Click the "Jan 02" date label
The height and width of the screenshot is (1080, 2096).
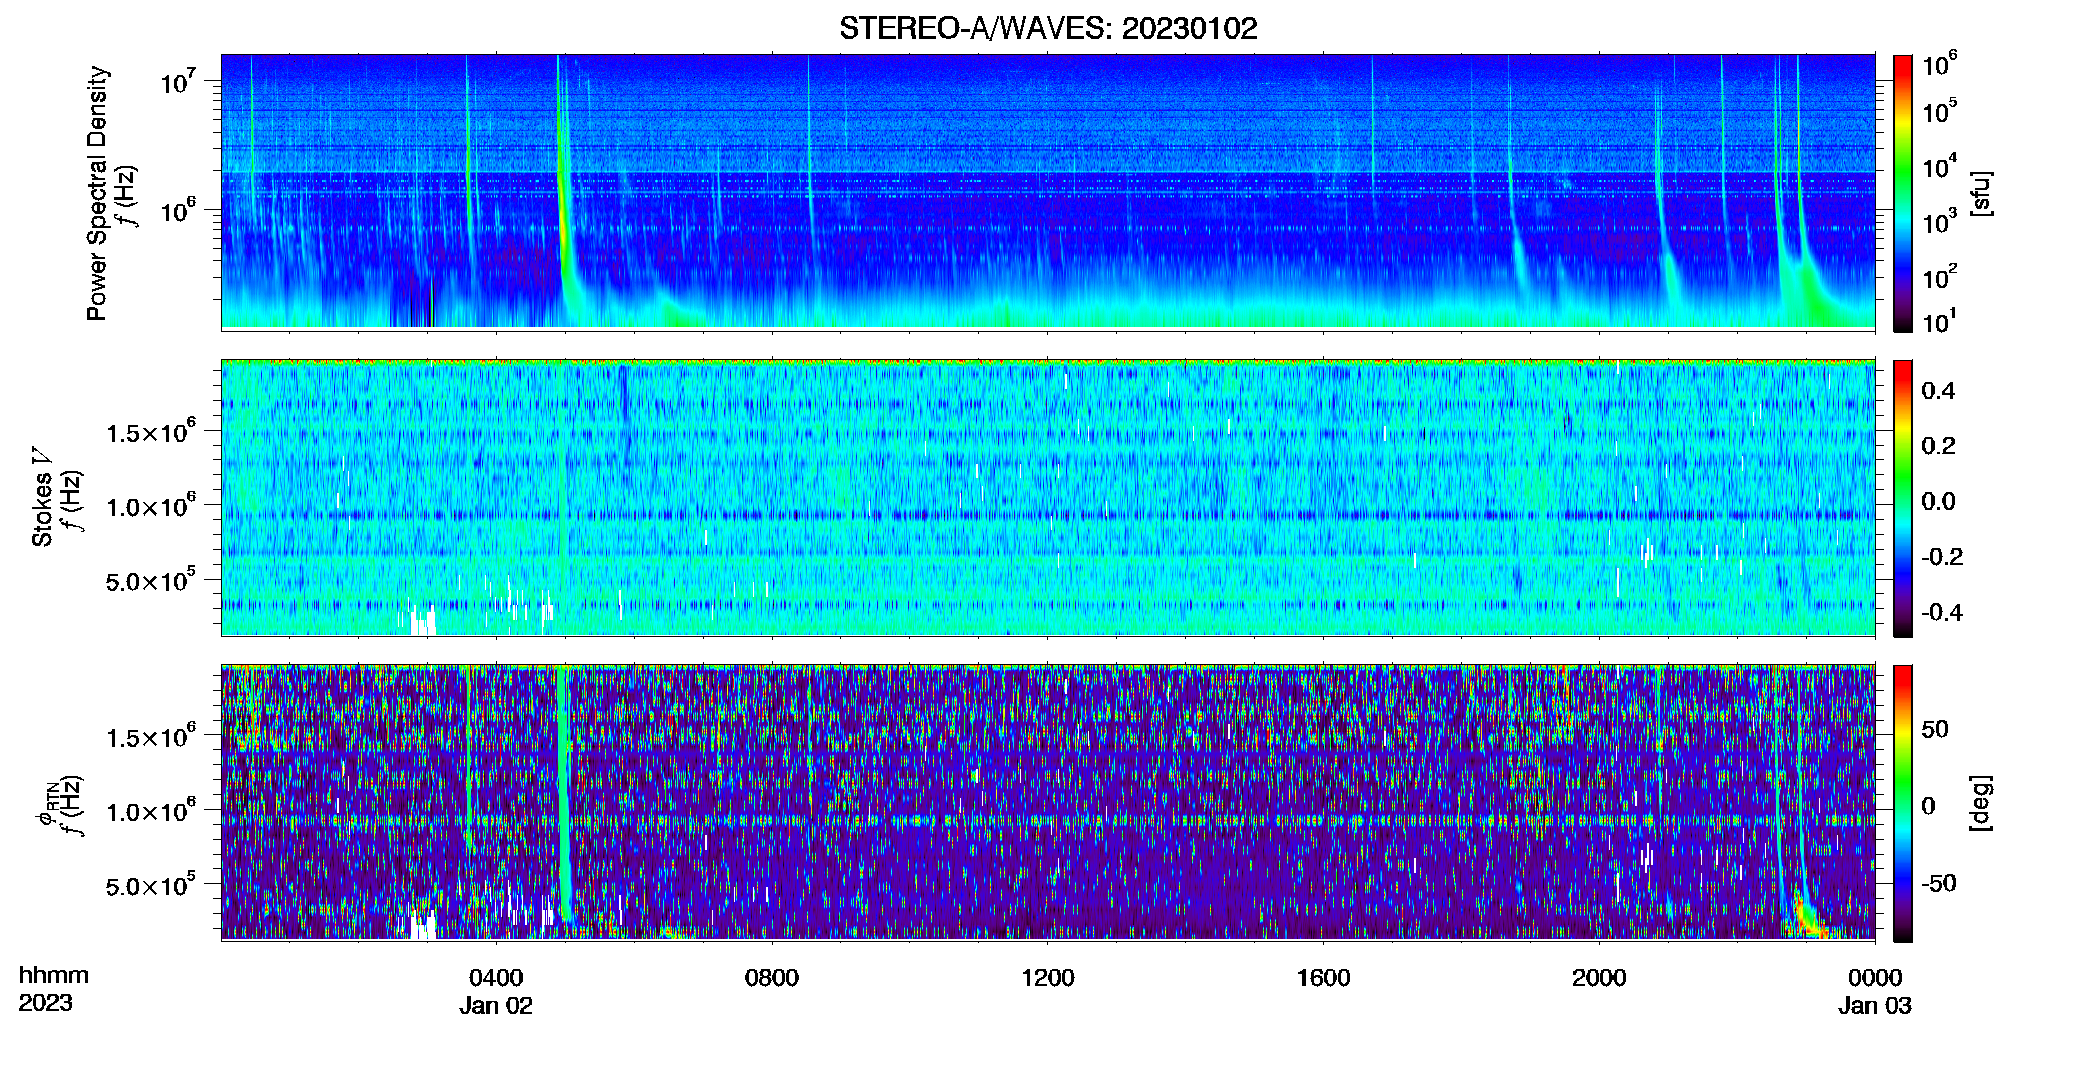pyautogui.click(x=496, y=1006)
